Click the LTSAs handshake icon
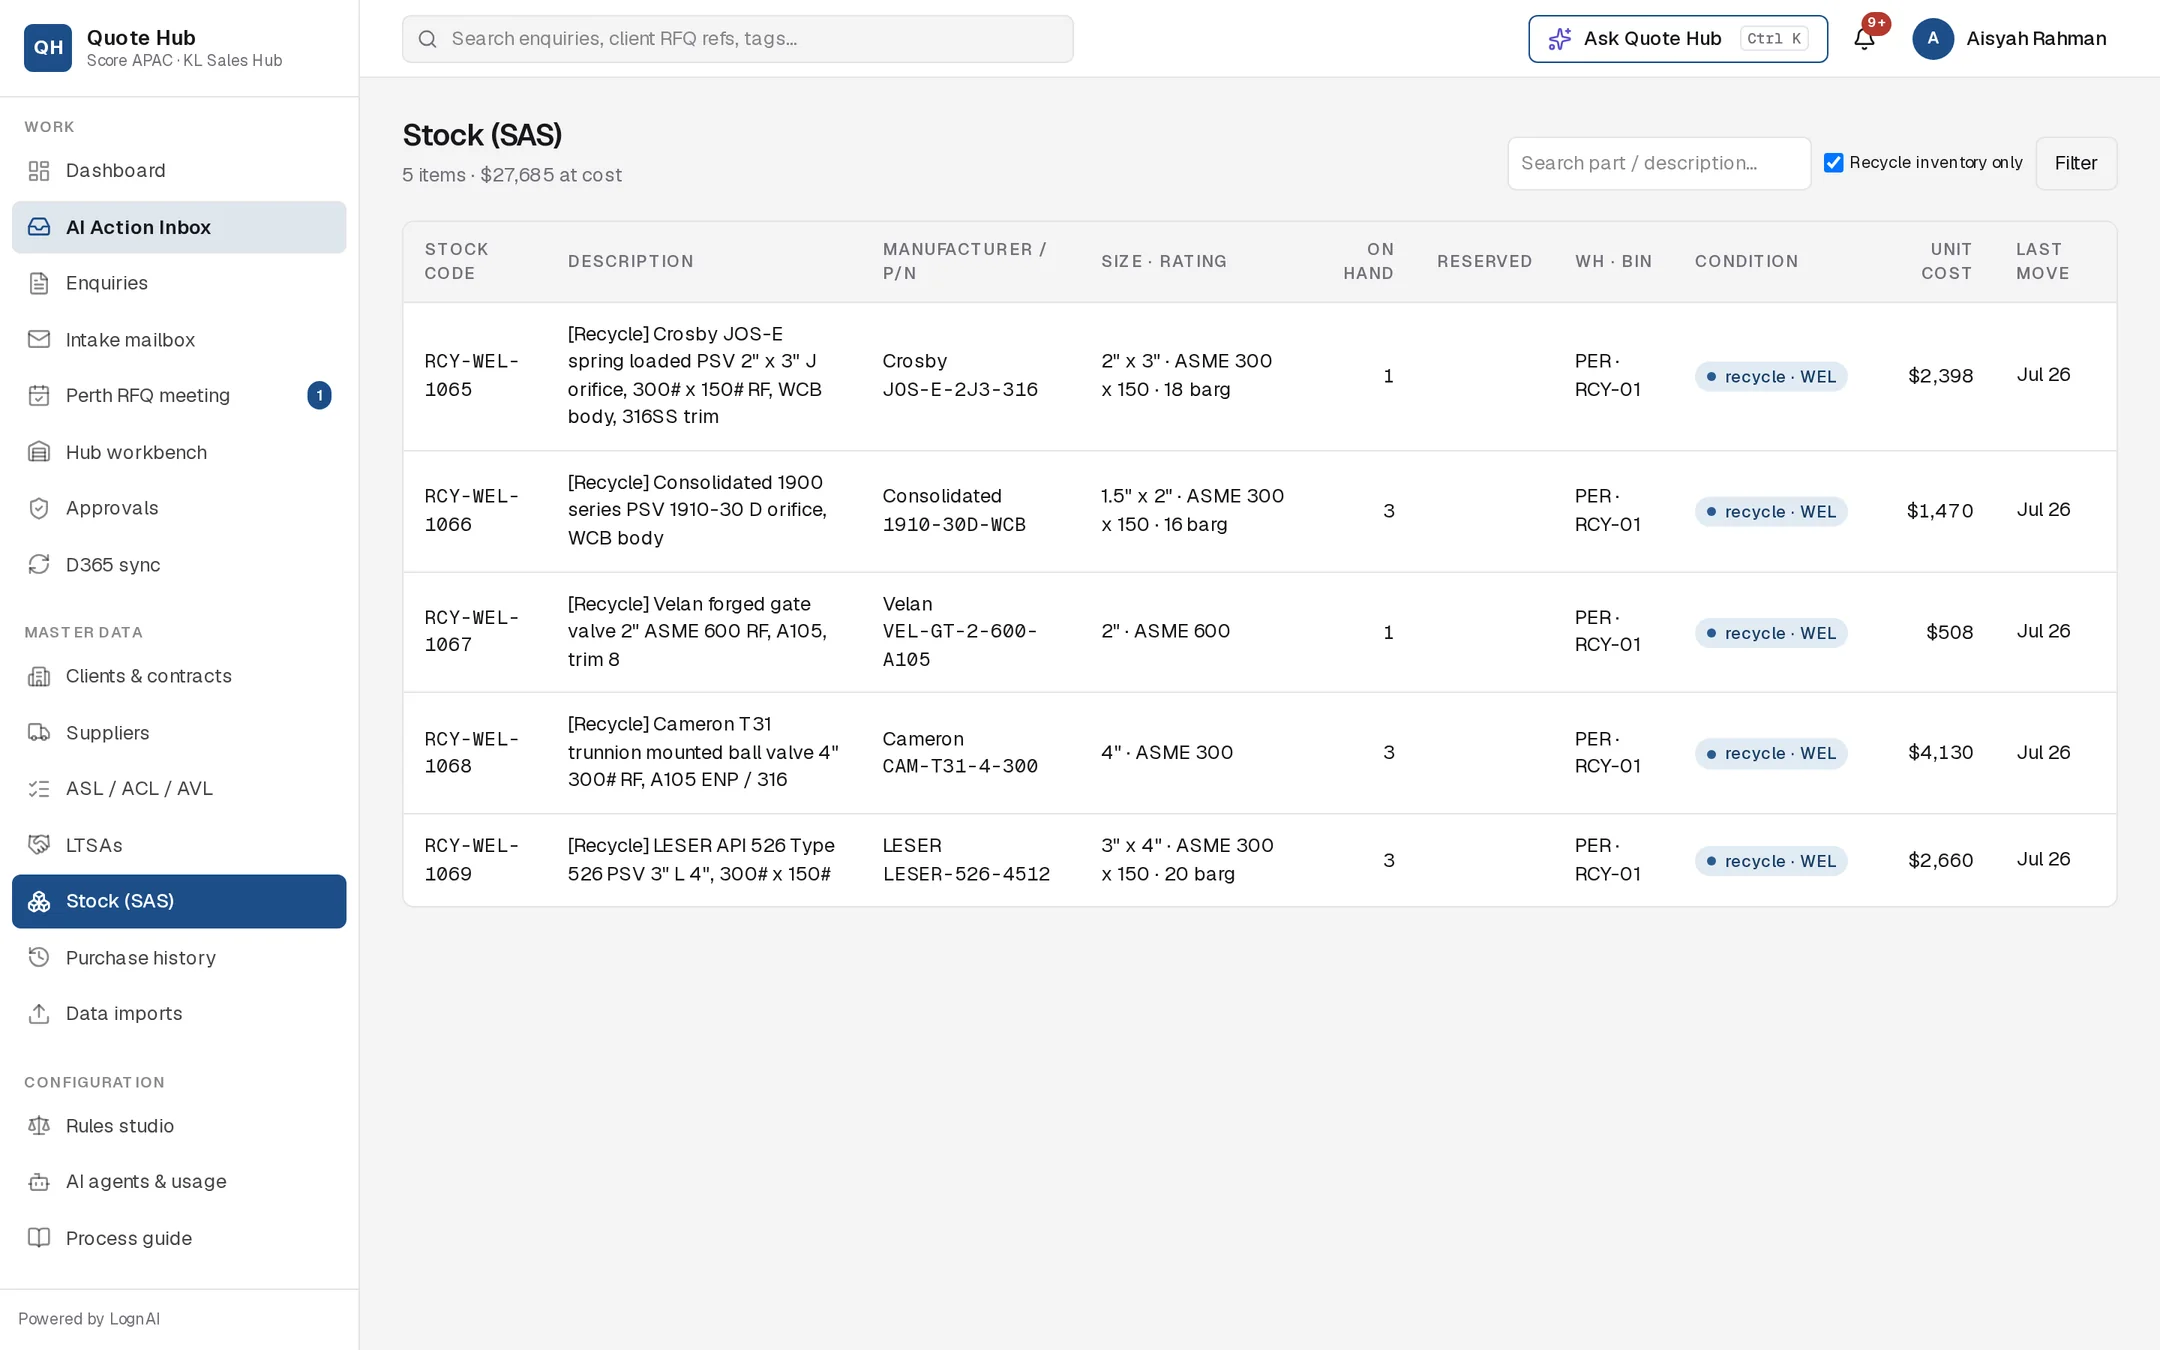 [39, 845]
